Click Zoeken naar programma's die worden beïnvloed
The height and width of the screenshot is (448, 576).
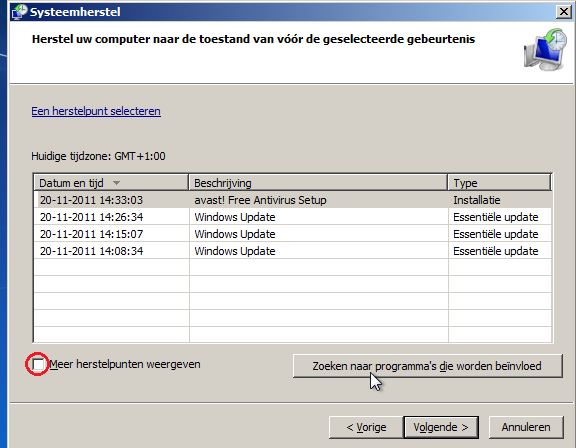[x=428, y=366]
